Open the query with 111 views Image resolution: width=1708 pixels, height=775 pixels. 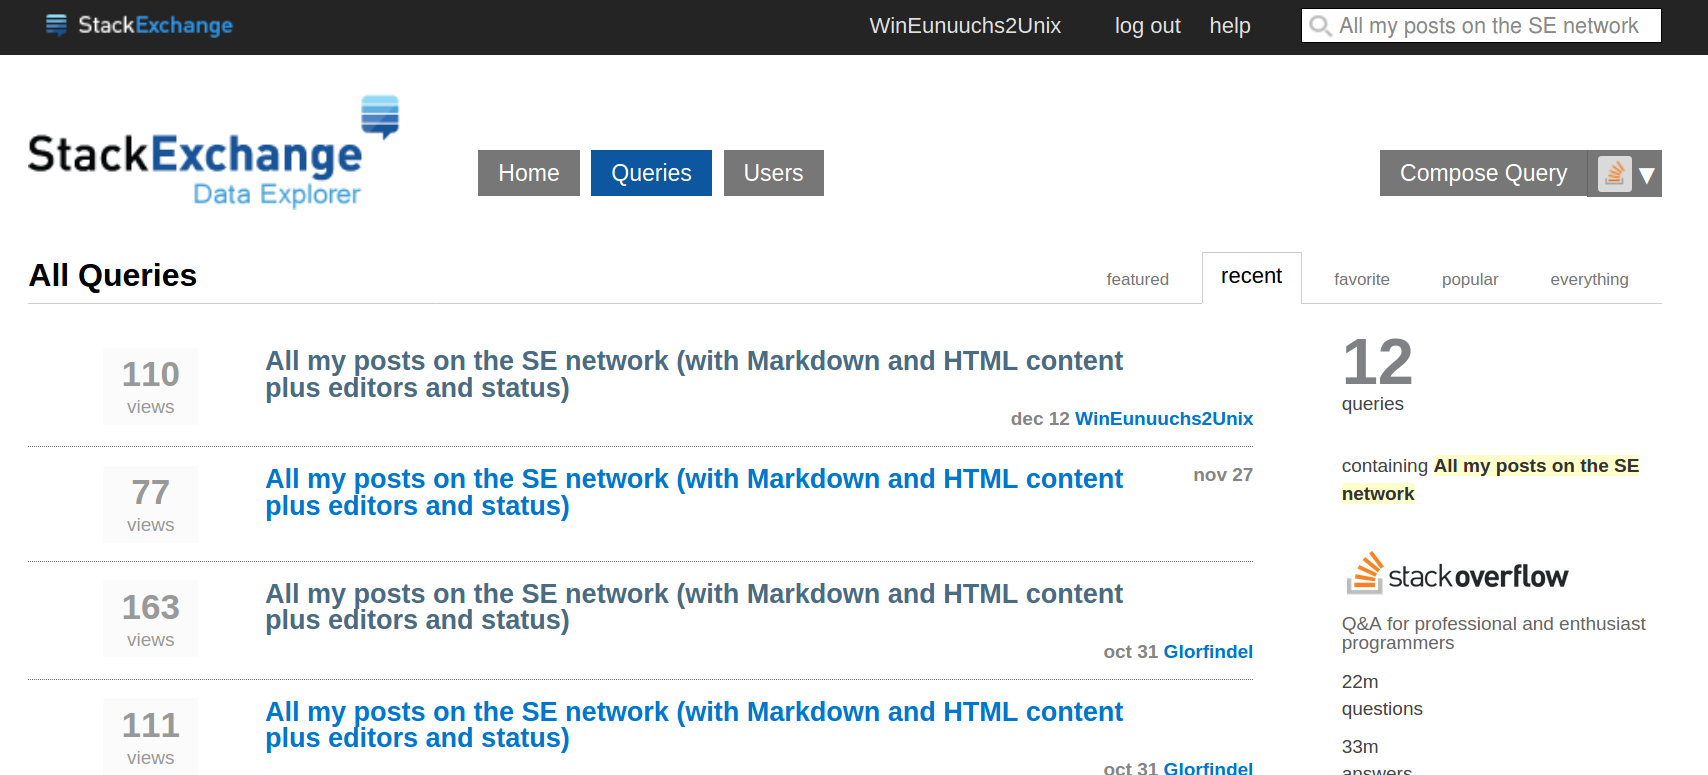pos(694,725)
